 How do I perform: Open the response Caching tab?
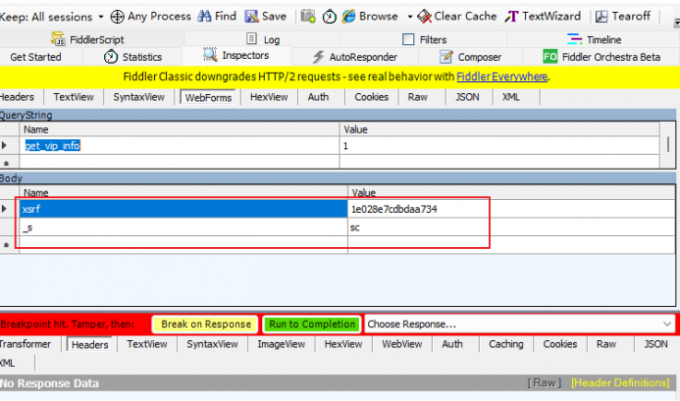[506, 344]
